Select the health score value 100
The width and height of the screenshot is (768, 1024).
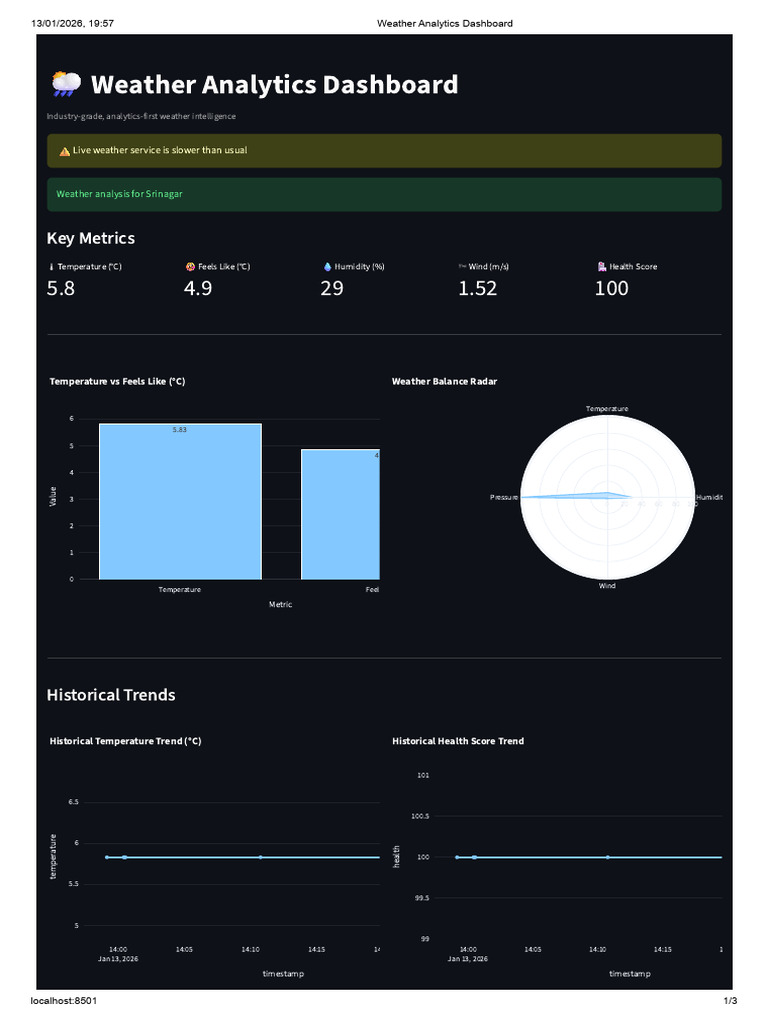[611, 288]
